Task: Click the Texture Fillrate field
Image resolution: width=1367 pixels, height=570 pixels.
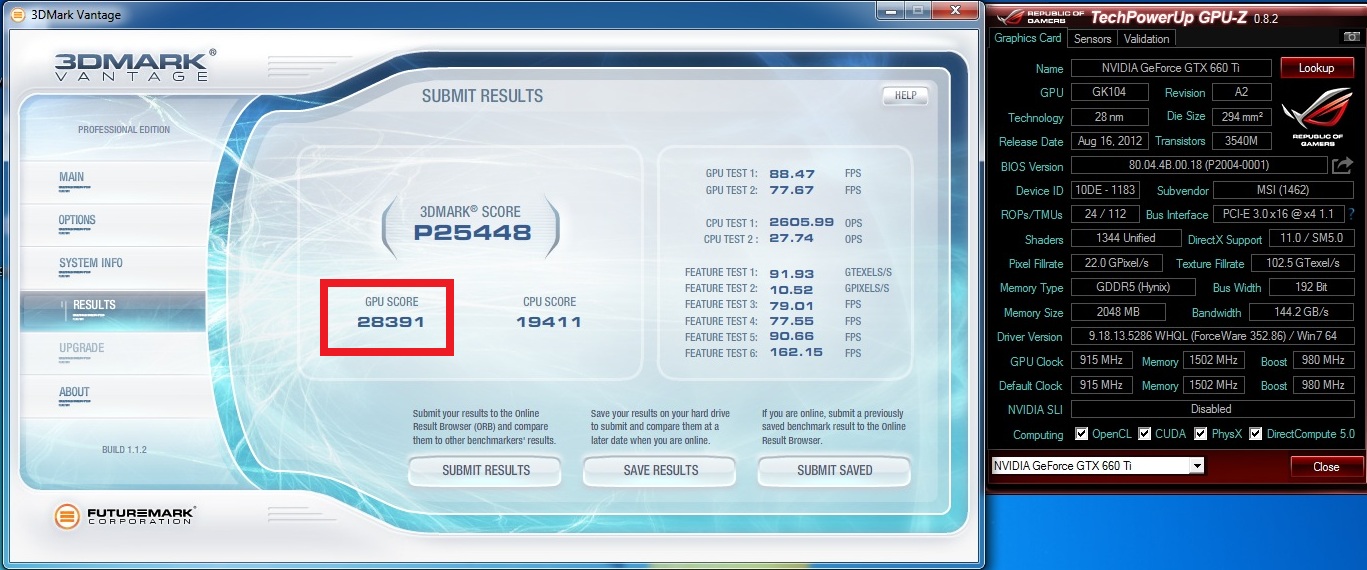Action: [1301, 263]
